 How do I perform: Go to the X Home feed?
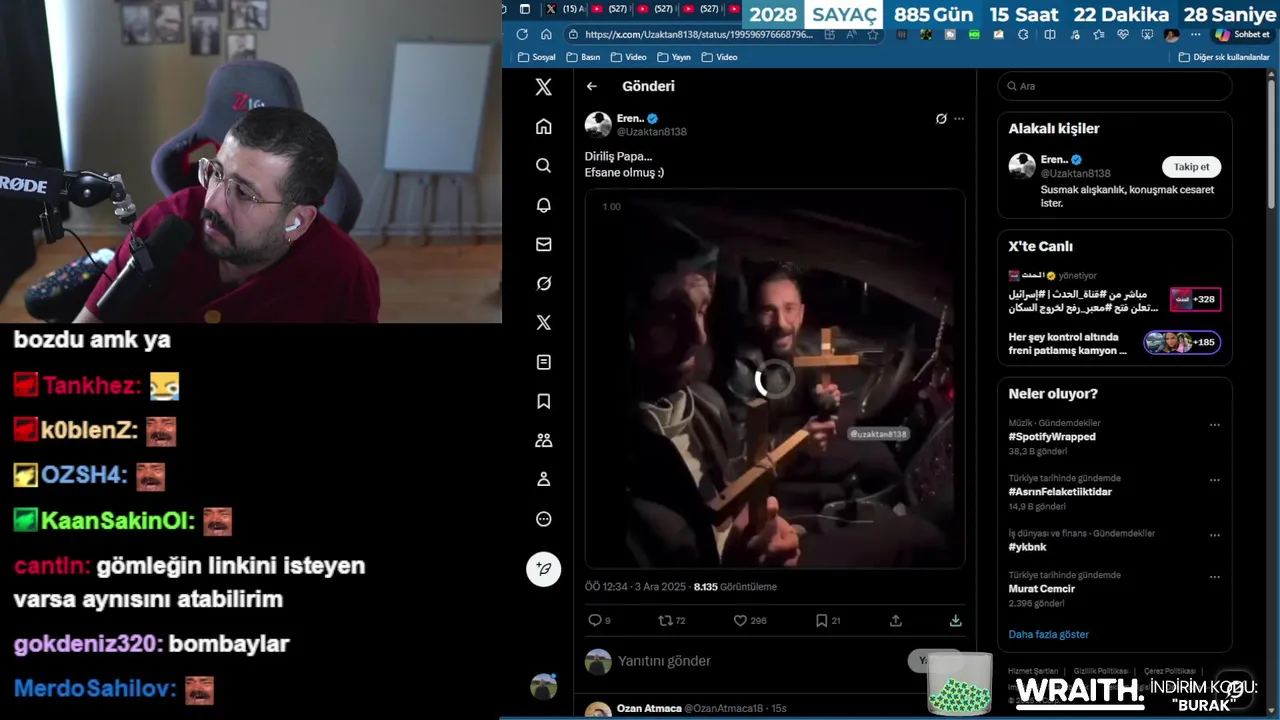[543, 126]
